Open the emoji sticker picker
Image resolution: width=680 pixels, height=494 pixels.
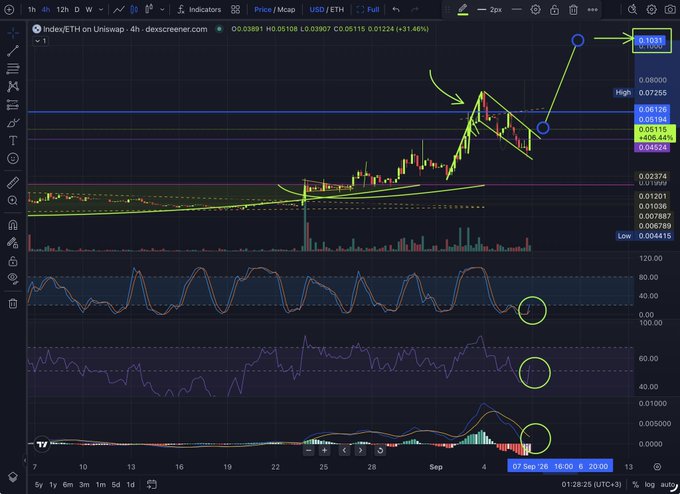point(13,158)
